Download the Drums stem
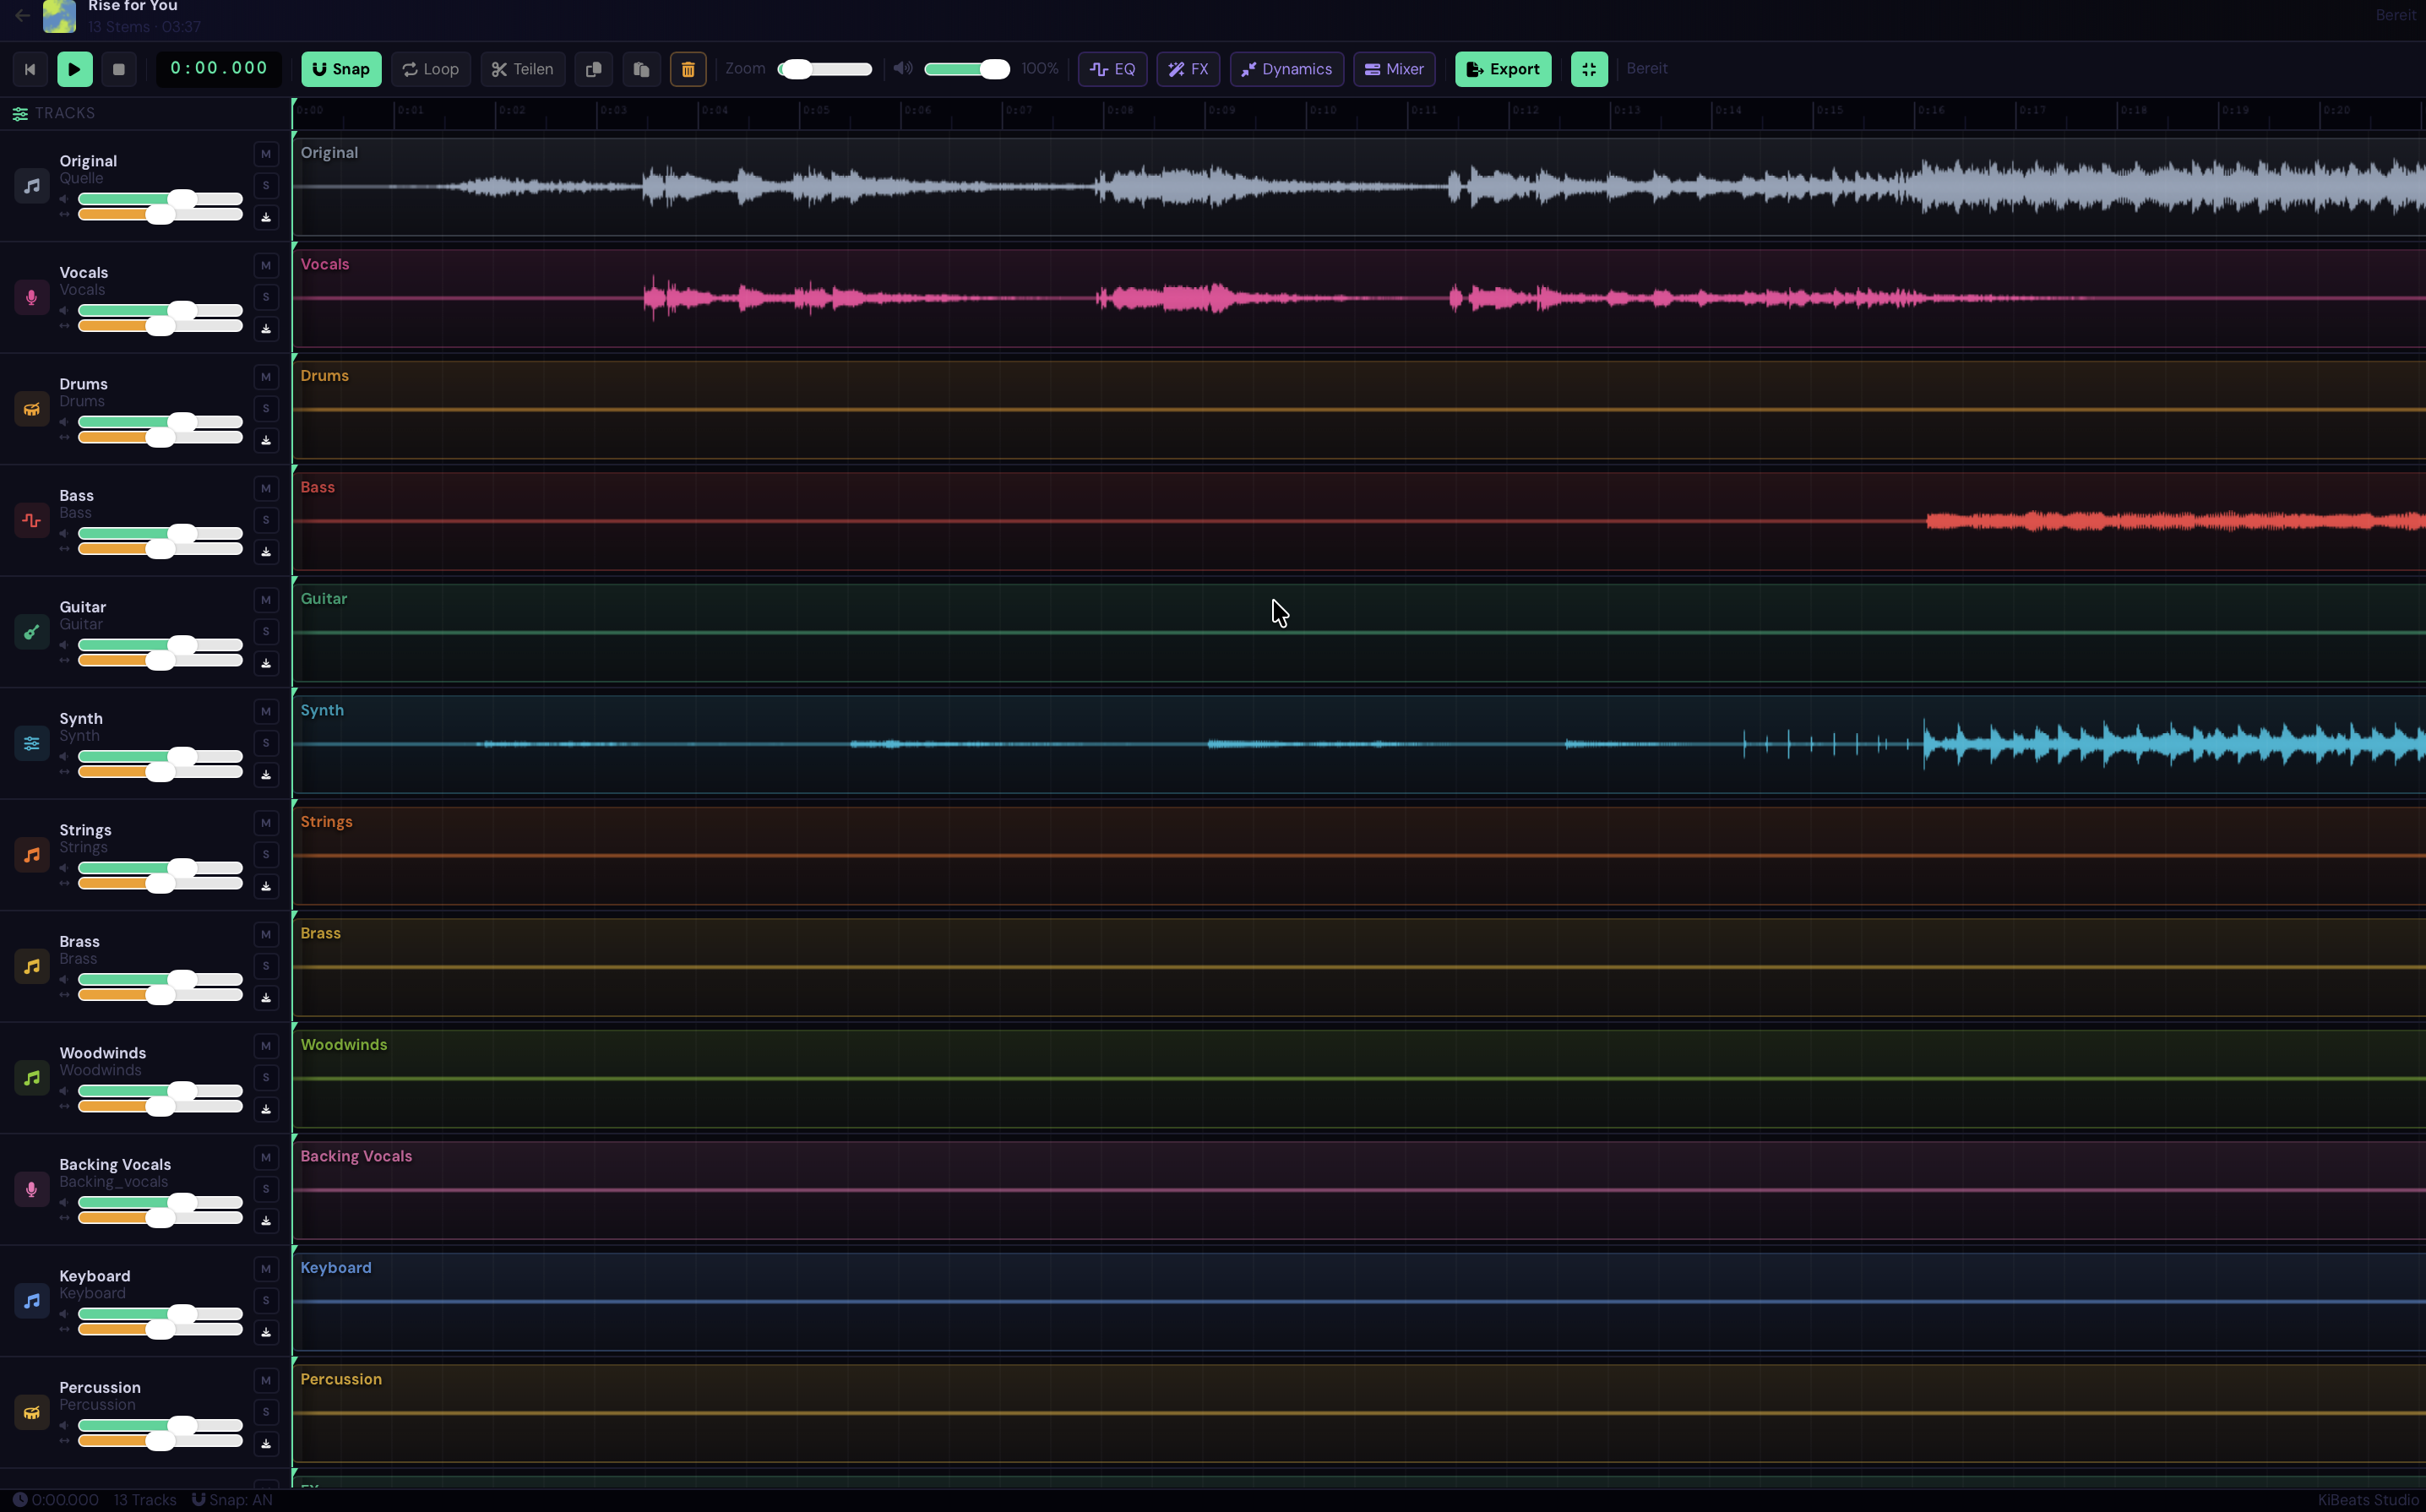 click(266, 440)
